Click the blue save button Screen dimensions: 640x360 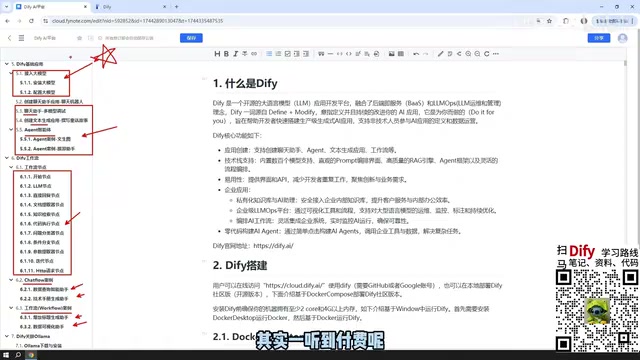pos(191,38)
